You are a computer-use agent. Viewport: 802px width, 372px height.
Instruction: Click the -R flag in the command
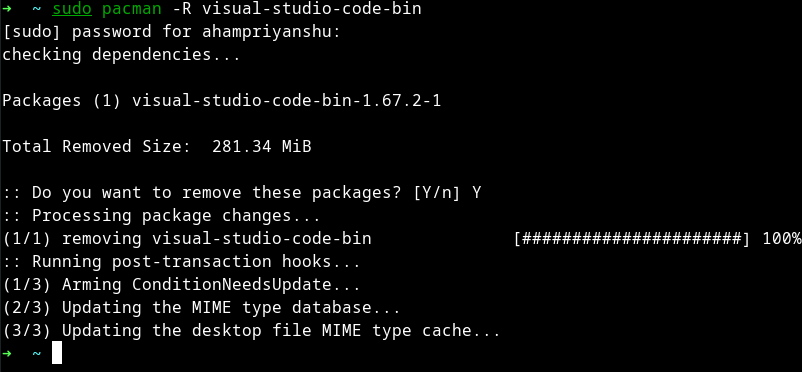(182, 9)
